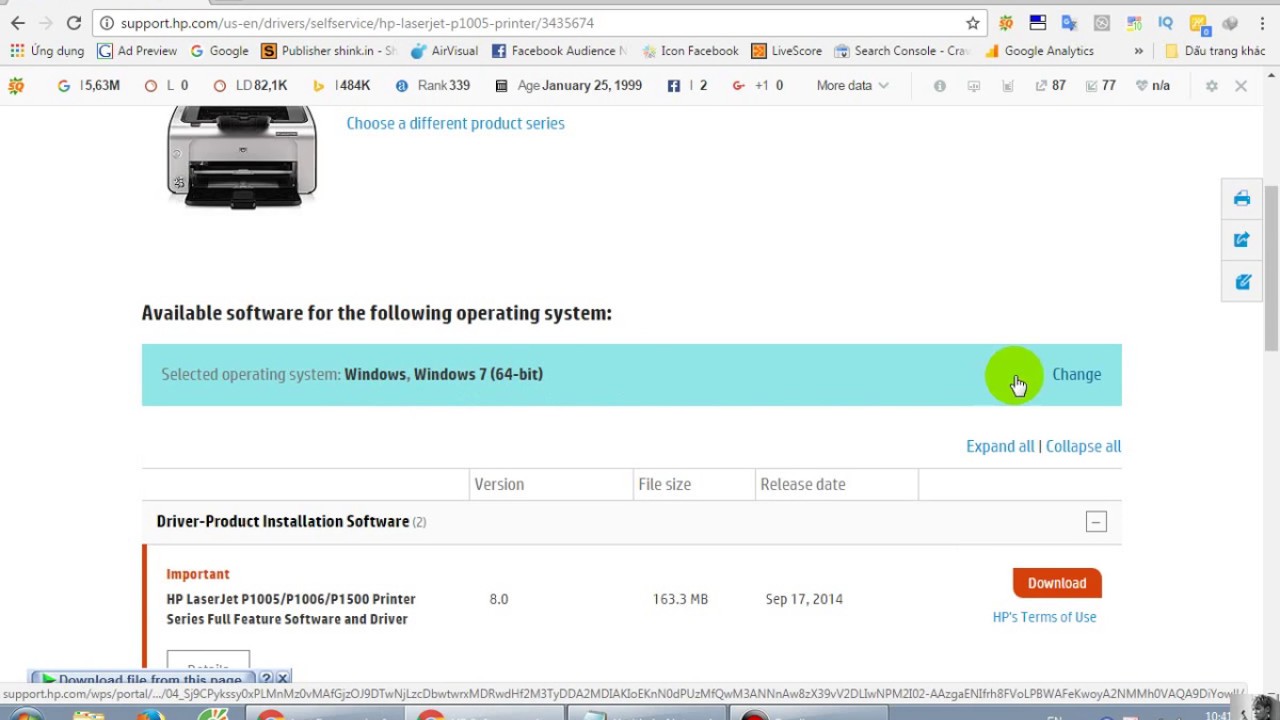1280x720 pixels.
Task: Show more bookmarks with the chevron
Action: coord(1139,51)
